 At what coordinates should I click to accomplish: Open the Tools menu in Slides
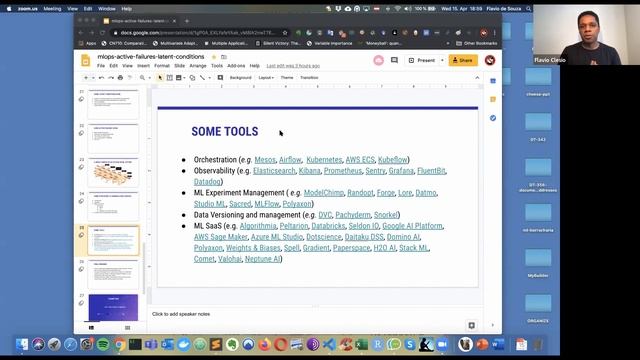point(217,66)
